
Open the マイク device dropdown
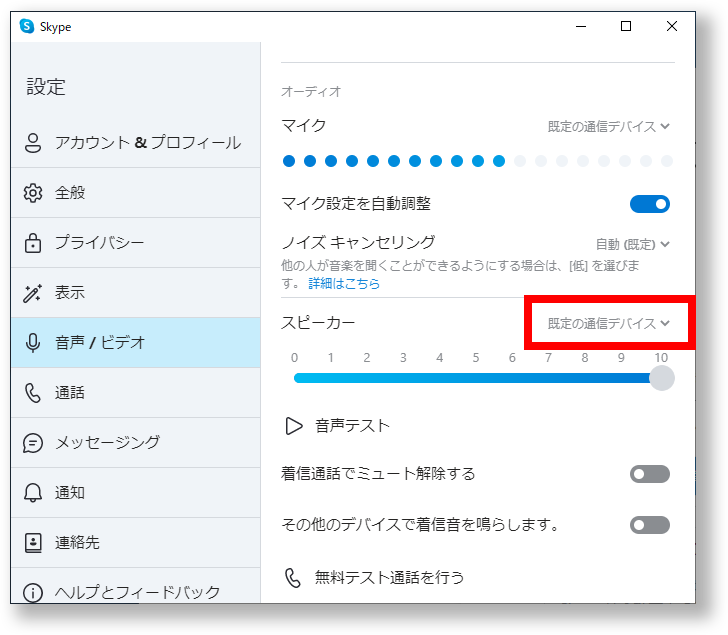tap(608, 126)
